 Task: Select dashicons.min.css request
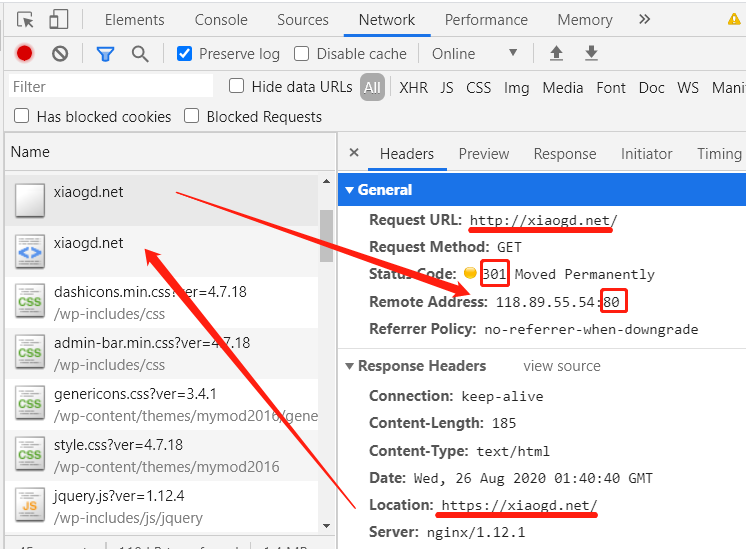[x=162, y=303]
